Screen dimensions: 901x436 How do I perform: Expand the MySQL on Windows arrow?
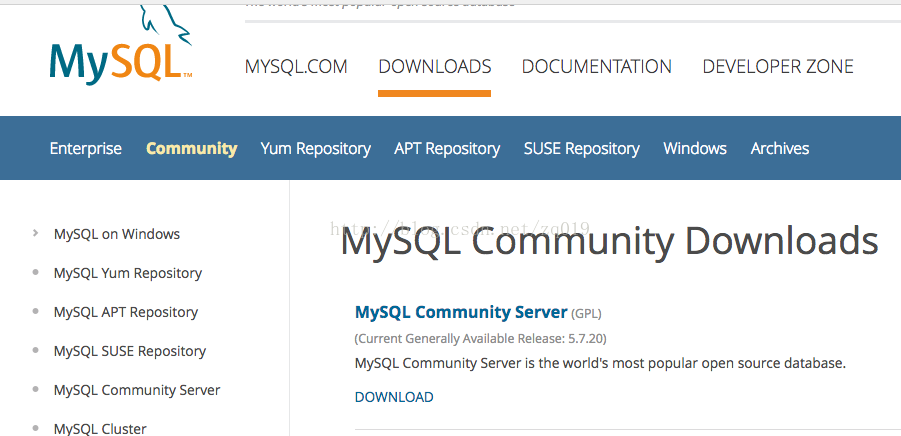click(x=36, y=233)
